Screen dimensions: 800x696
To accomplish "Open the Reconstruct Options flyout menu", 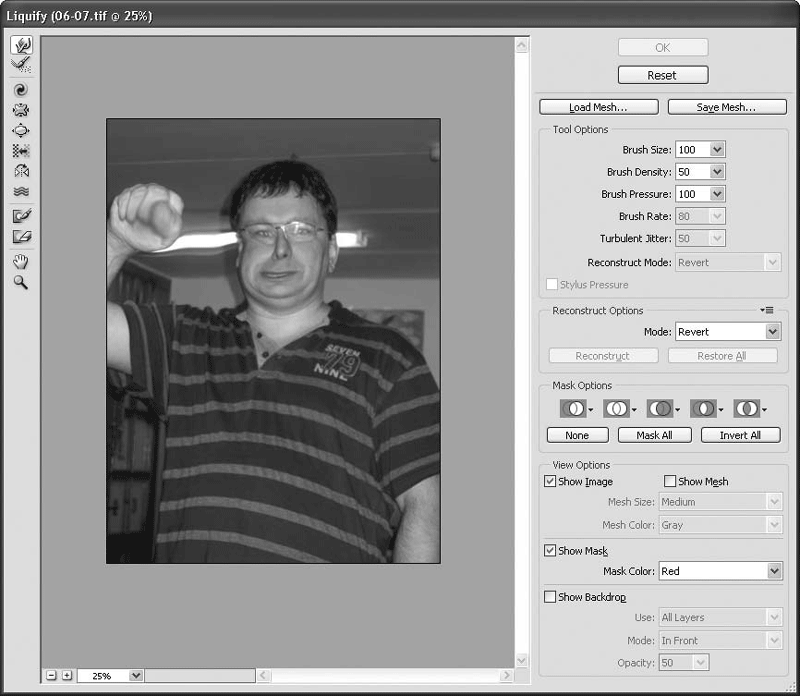I will coord(767,311).
